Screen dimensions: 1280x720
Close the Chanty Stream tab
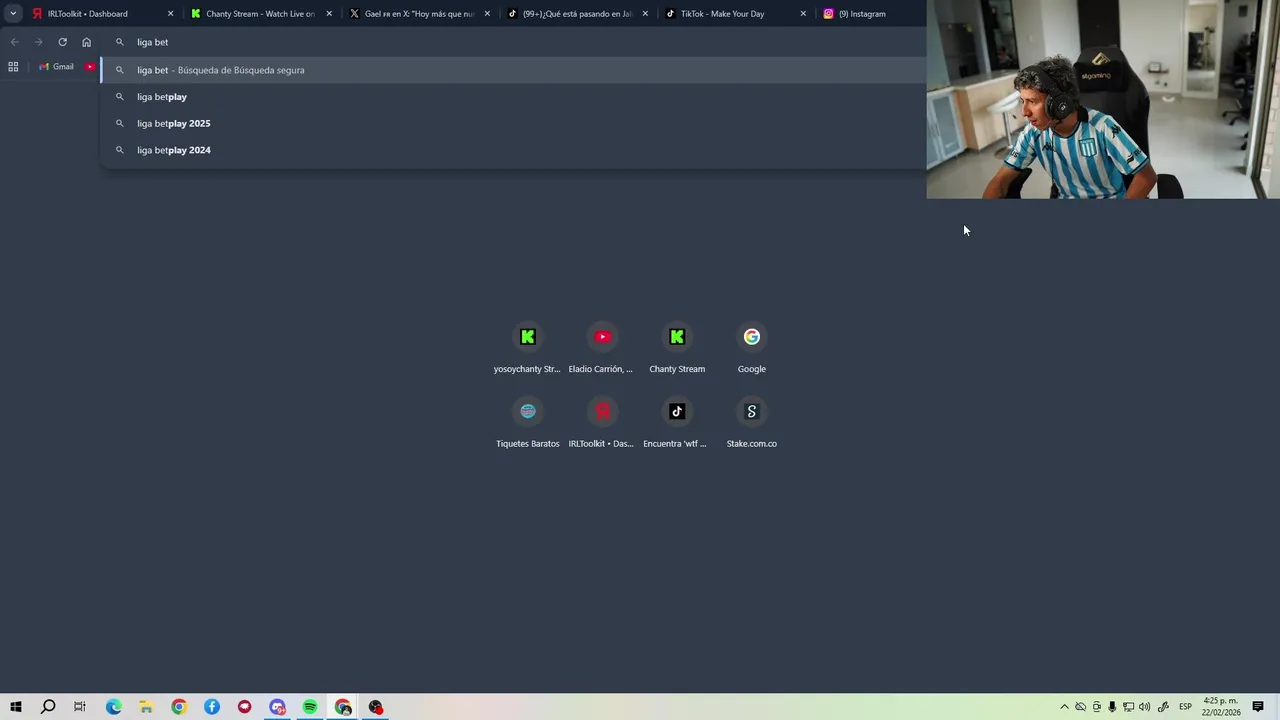tap(329, 14)
